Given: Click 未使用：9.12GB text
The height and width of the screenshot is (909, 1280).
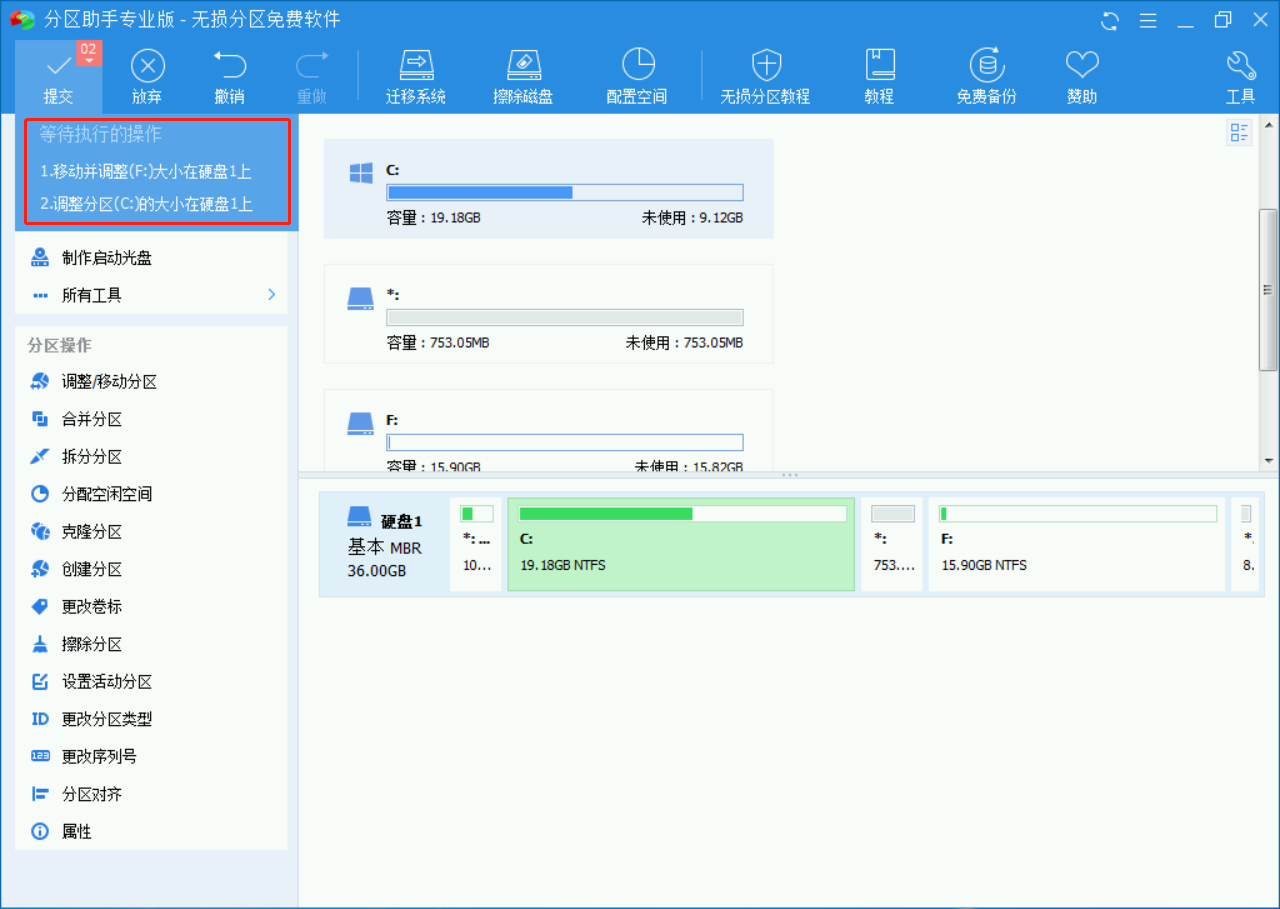Looking at the screenshot, I should tap(692, 217).
